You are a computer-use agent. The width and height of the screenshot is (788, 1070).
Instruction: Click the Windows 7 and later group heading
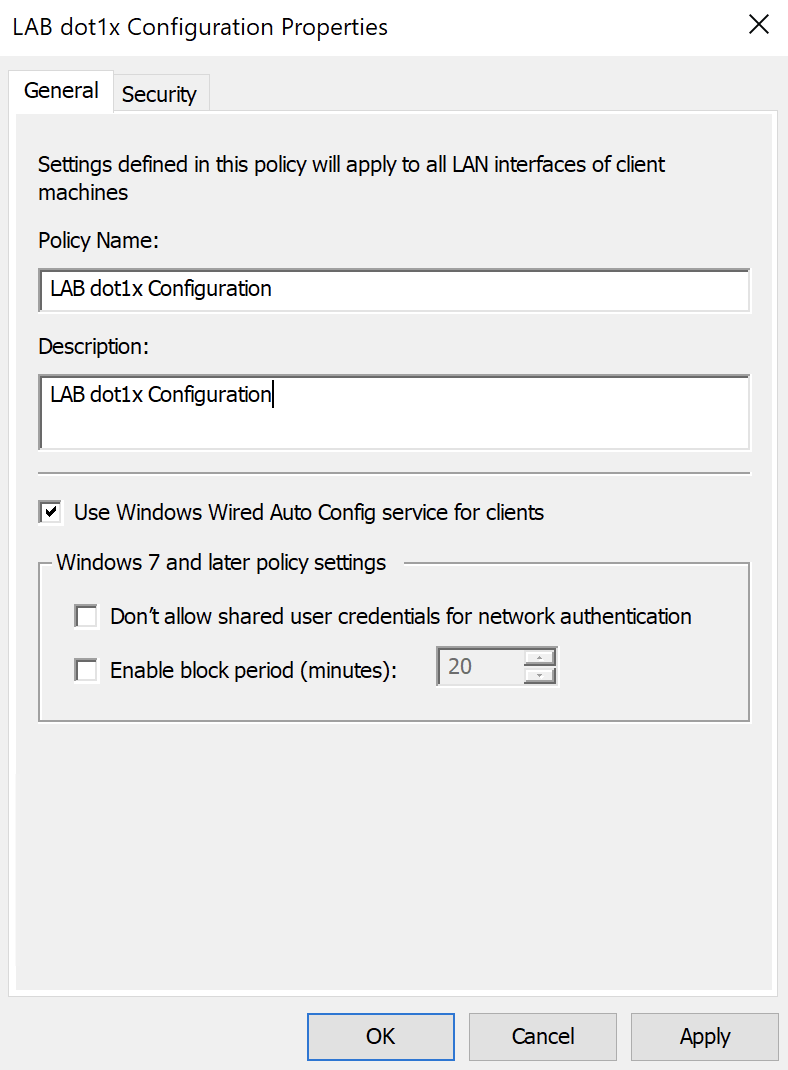coord(221,562)
